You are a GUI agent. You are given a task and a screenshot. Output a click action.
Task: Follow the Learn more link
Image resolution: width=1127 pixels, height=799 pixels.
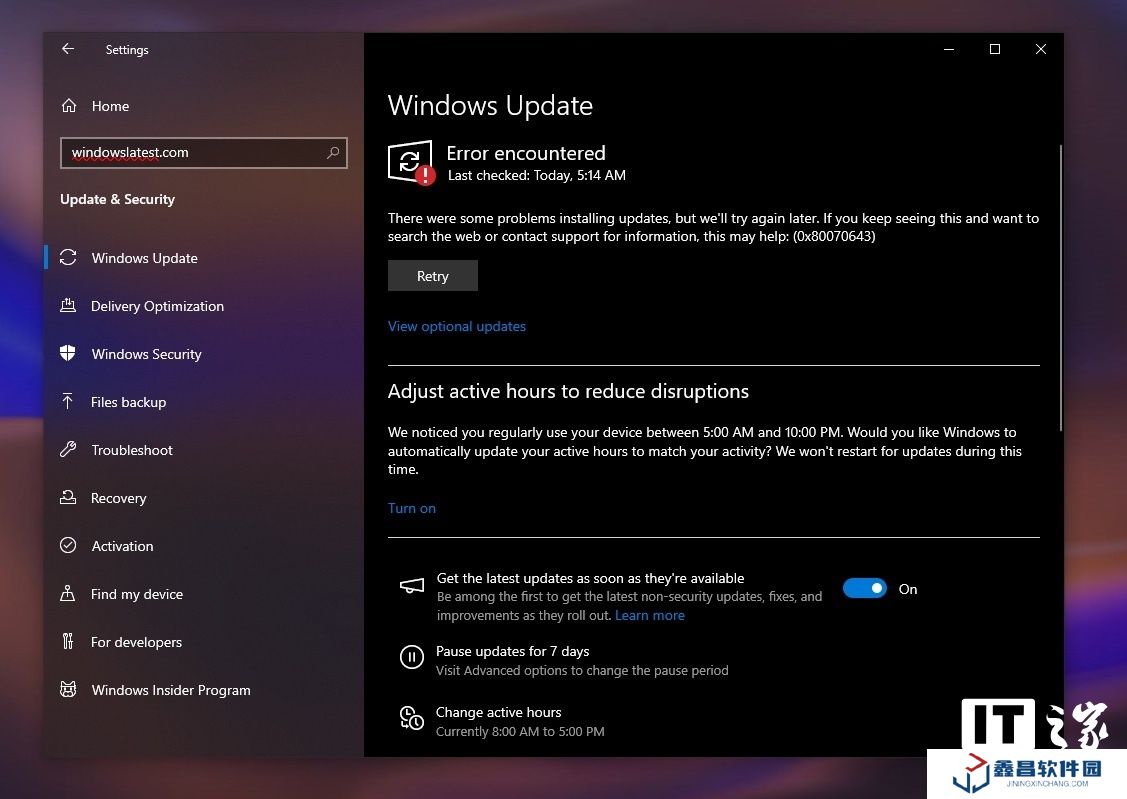tap(650, 615)
